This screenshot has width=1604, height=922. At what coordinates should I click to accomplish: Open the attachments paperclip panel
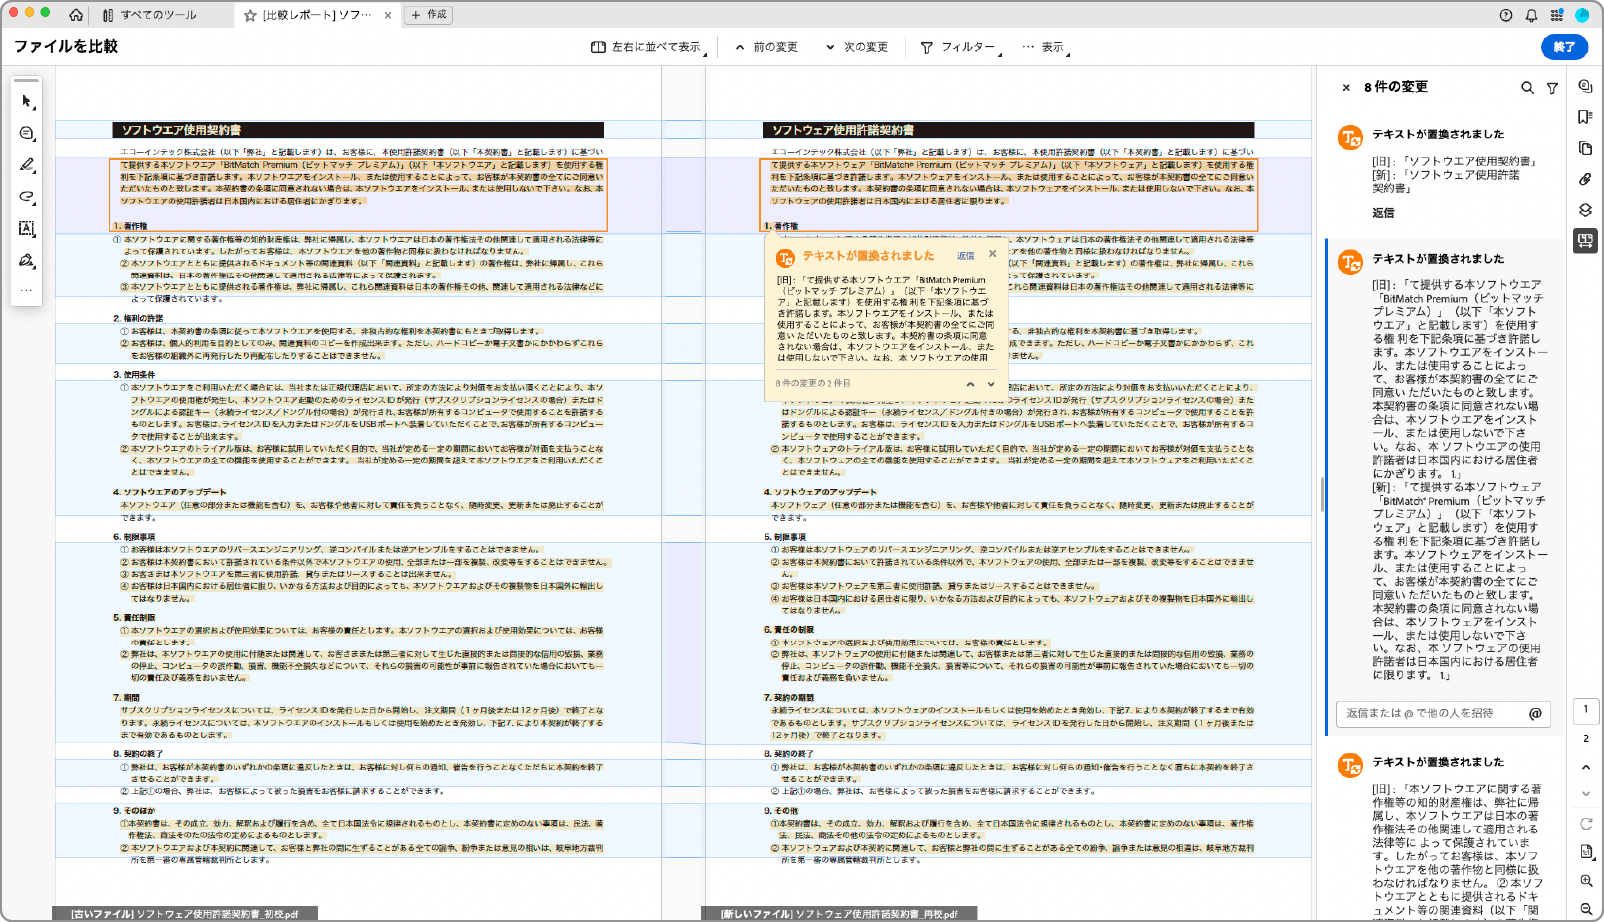coord(1585,179)
